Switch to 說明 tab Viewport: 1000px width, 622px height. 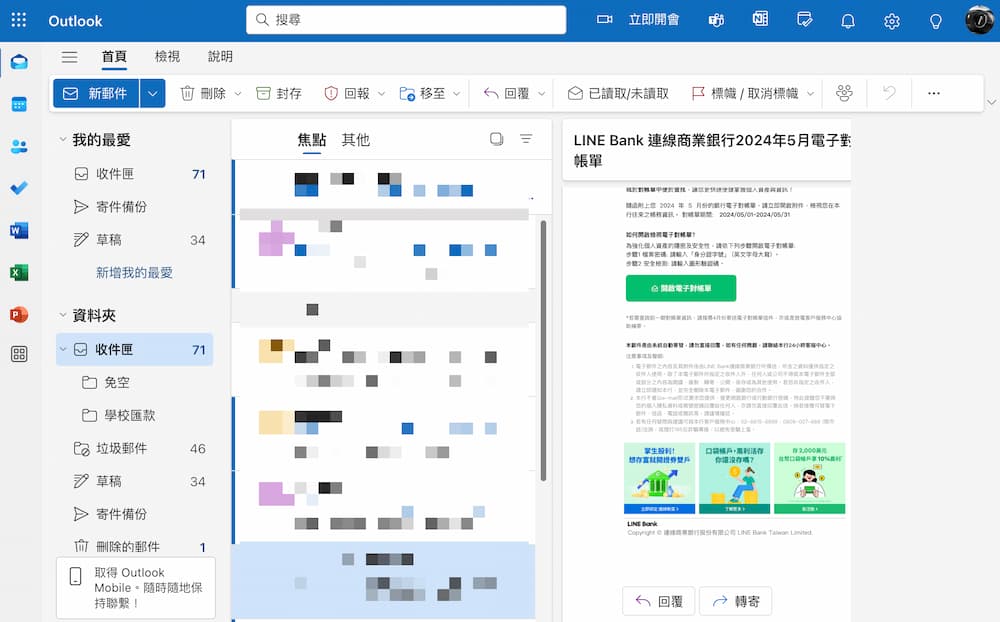[220, 57]
